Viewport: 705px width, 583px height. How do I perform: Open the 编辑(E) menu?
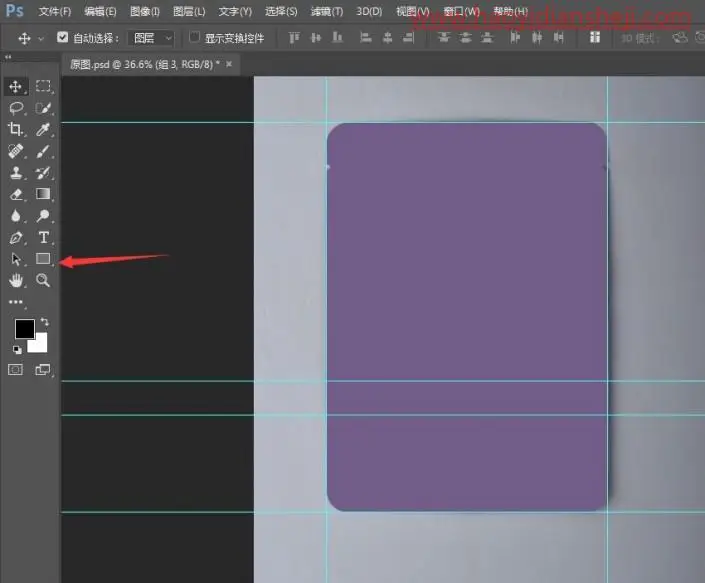point(100,11)
